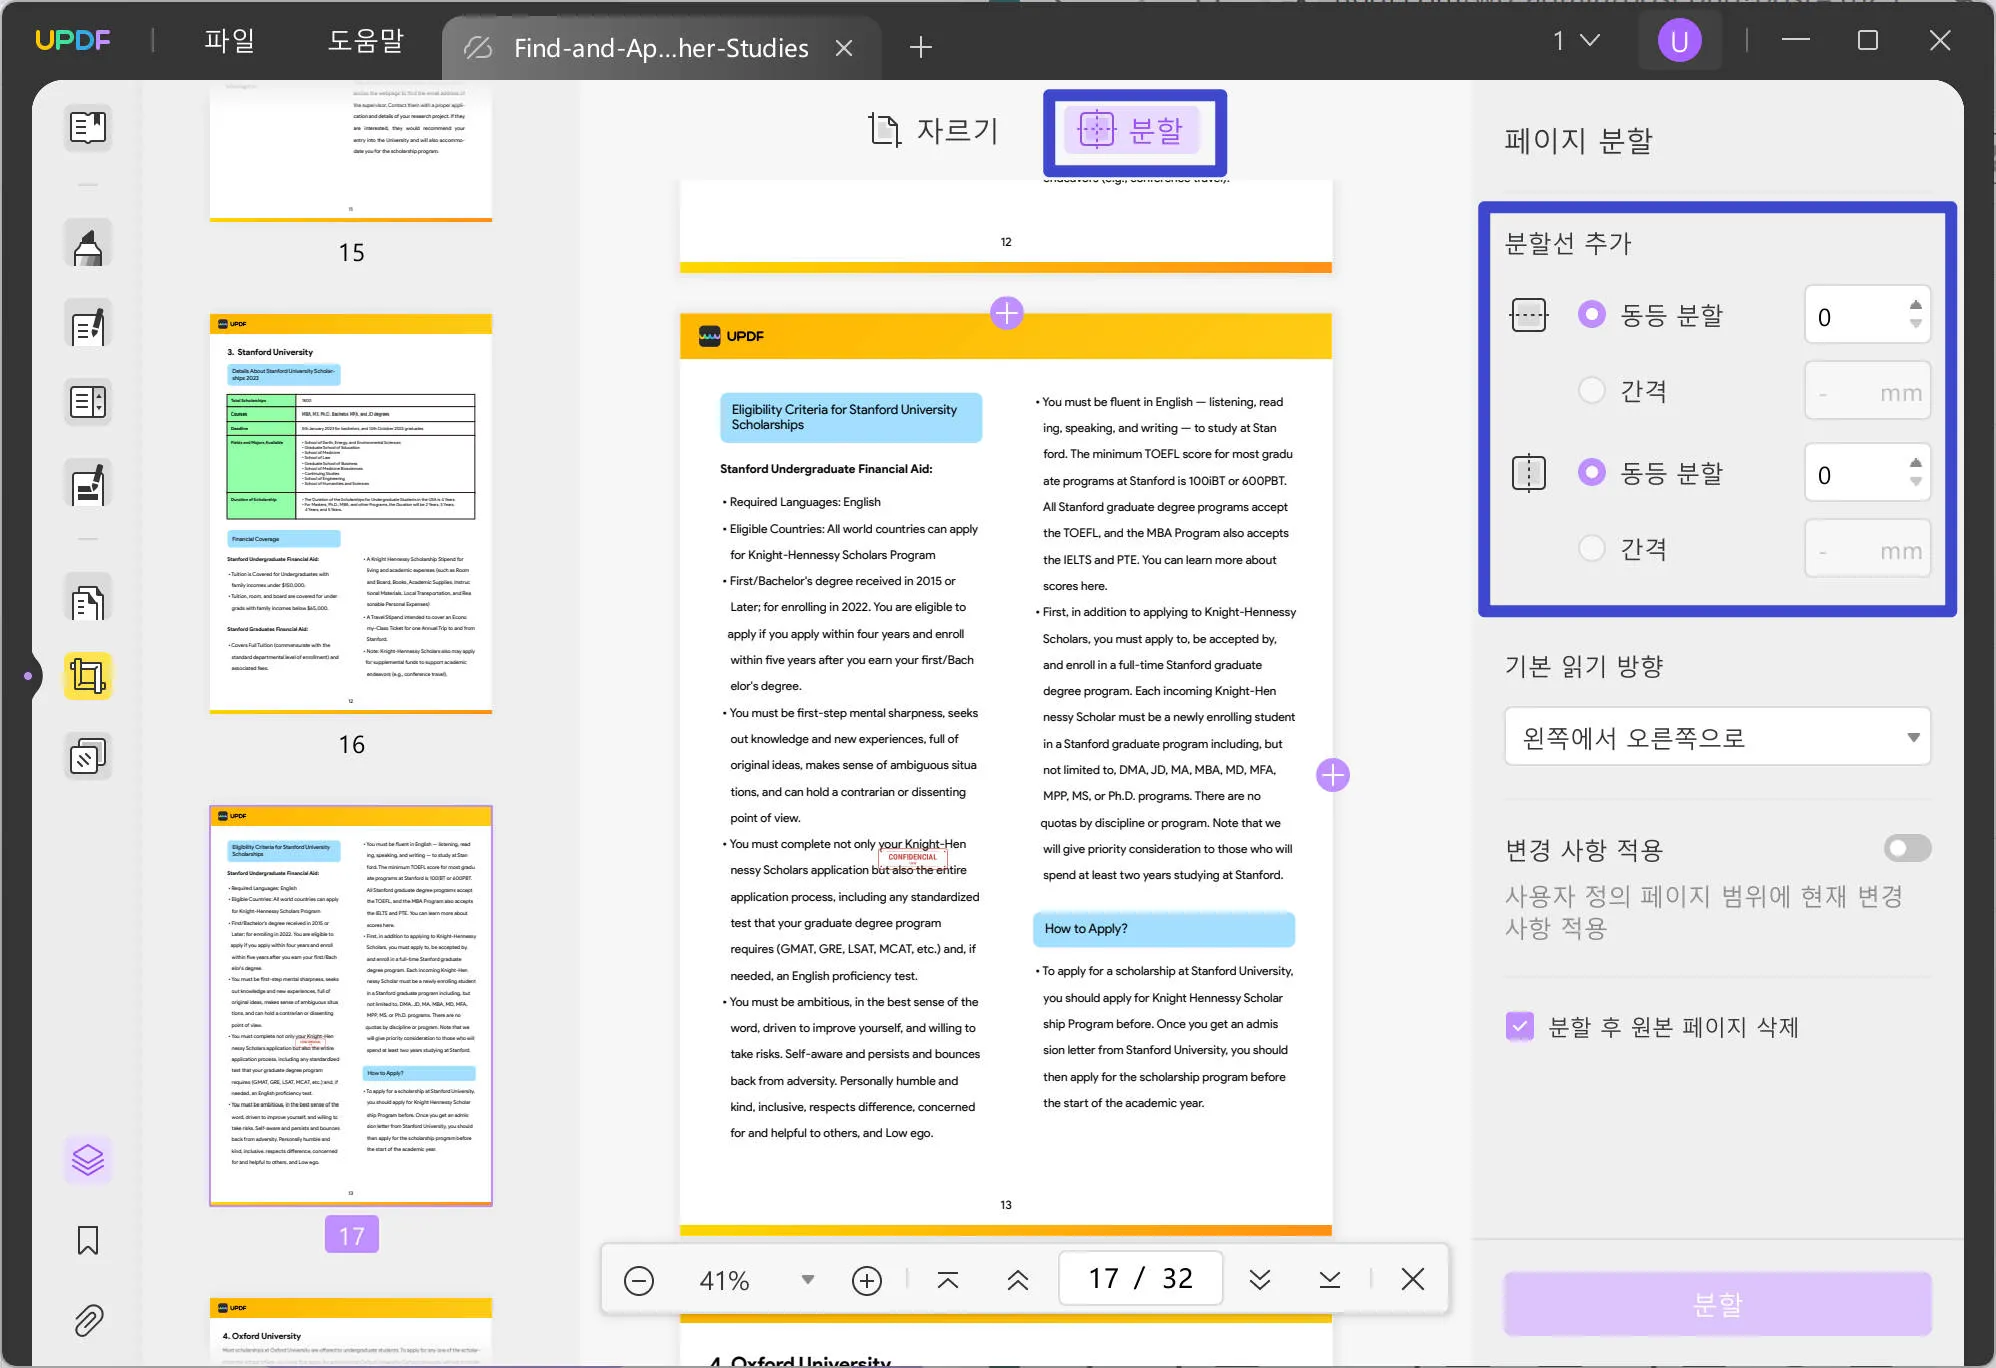Click the user avatar U icon
Viewport: 1996px width, 1368px height.
click(x=1679, y=41)
